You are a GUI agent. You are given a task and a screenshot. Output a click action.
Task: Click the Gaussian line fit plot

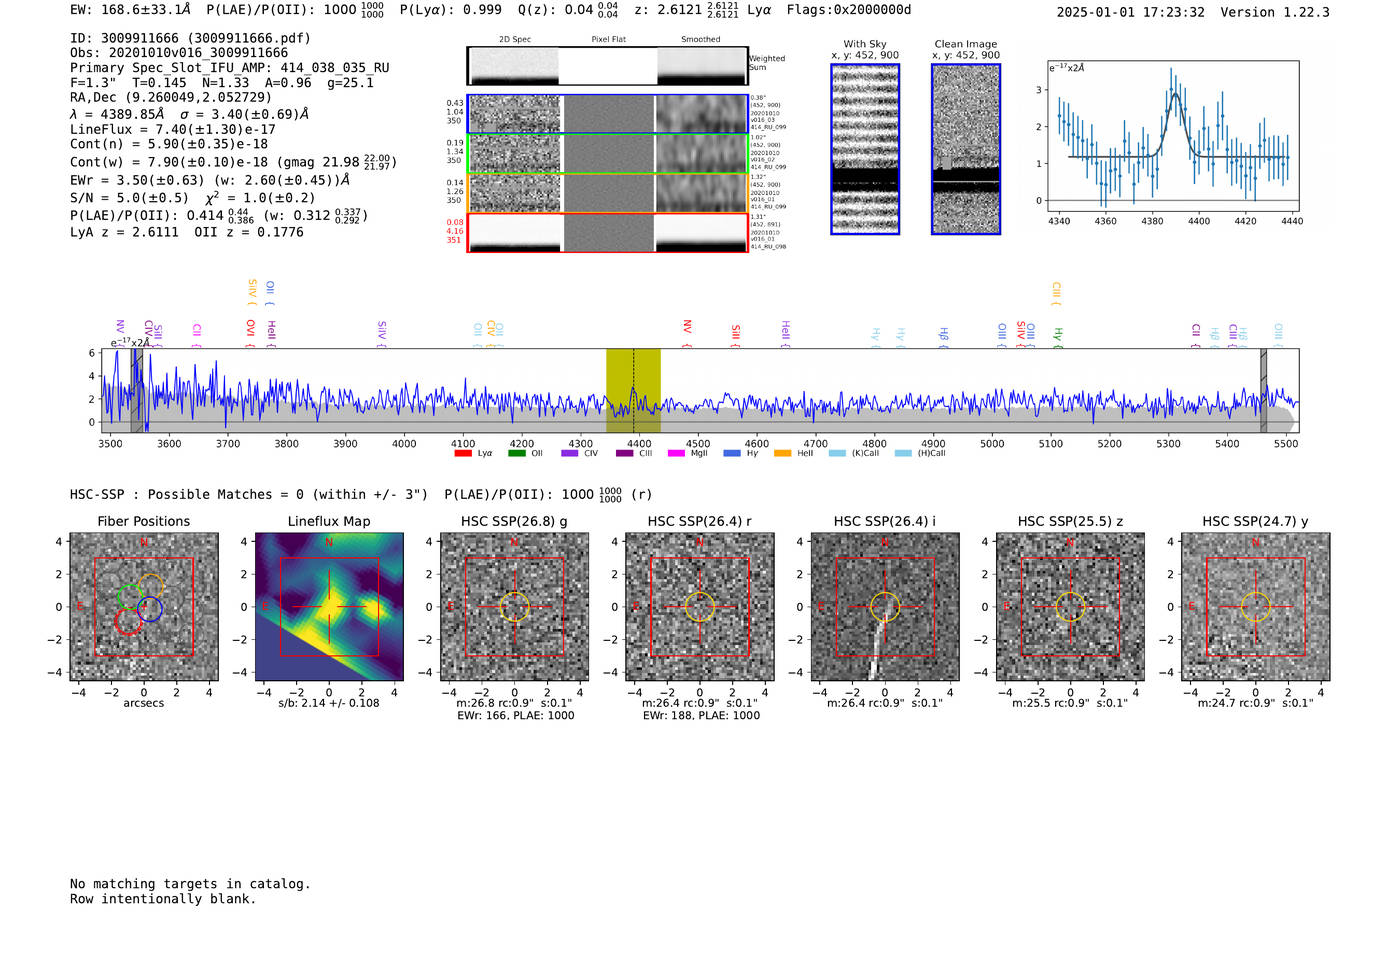(x=1173, y=137)
